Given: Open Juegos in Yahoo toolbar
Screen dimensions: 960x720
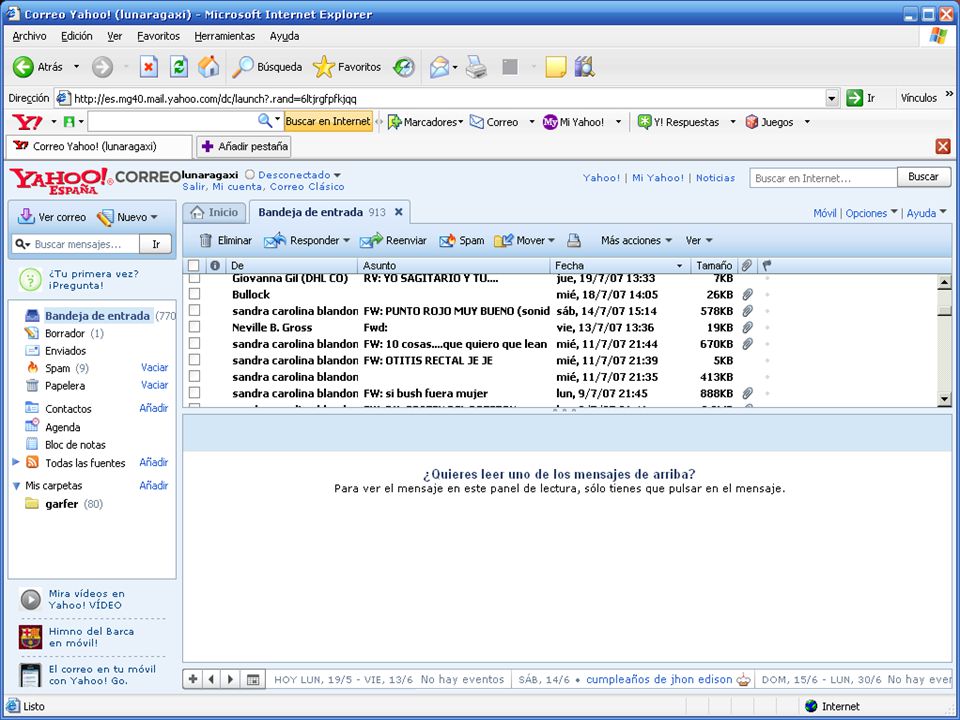Looking at the screenshot, I should [x=769, y=122].
